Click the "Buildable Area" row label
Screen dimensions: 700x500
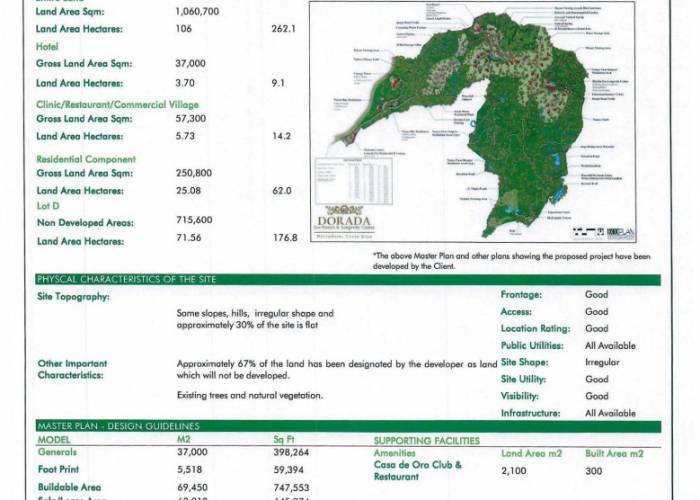[69, 488]
